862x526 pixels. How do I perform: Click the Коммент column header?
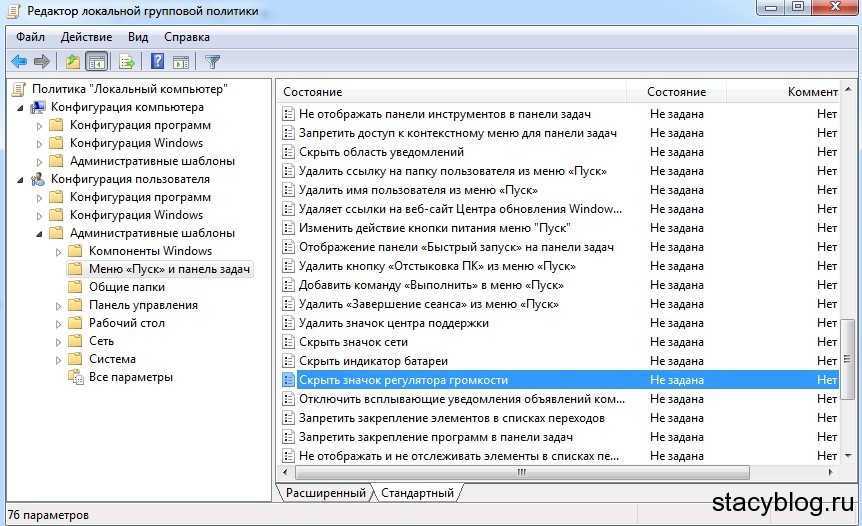click(812, 92)
